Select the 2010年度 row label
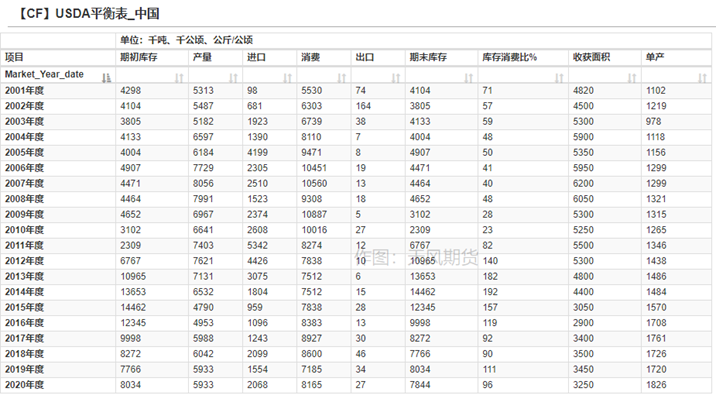The image size is (716, 402). click(24, 230)
